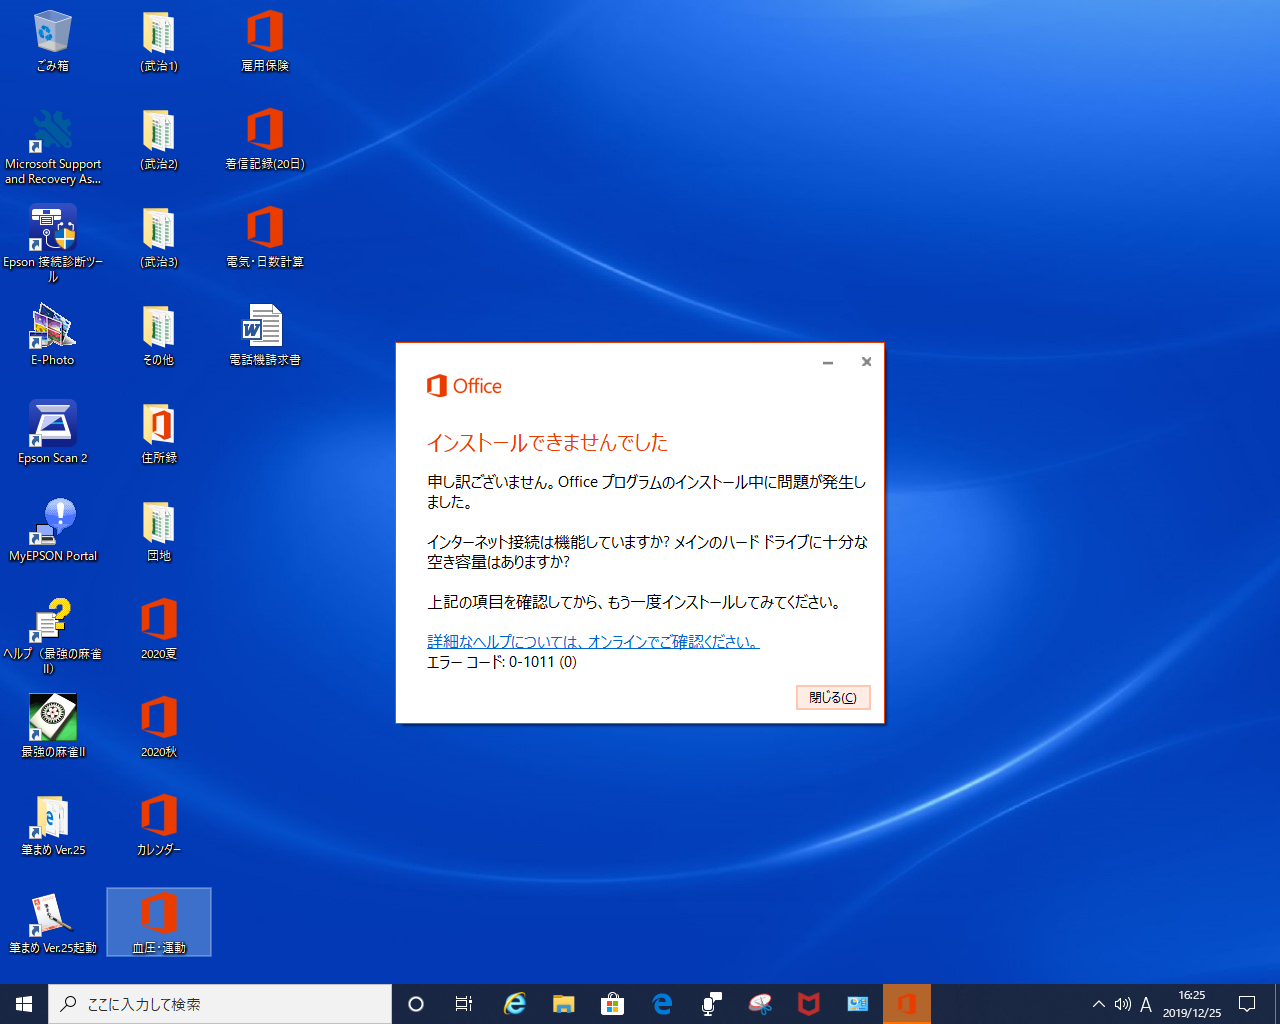This screenshot has width=1280, height=1024.
Task: Select the Microsoft Support and Recovery Assistant icon
Action: tap(53, 147)
